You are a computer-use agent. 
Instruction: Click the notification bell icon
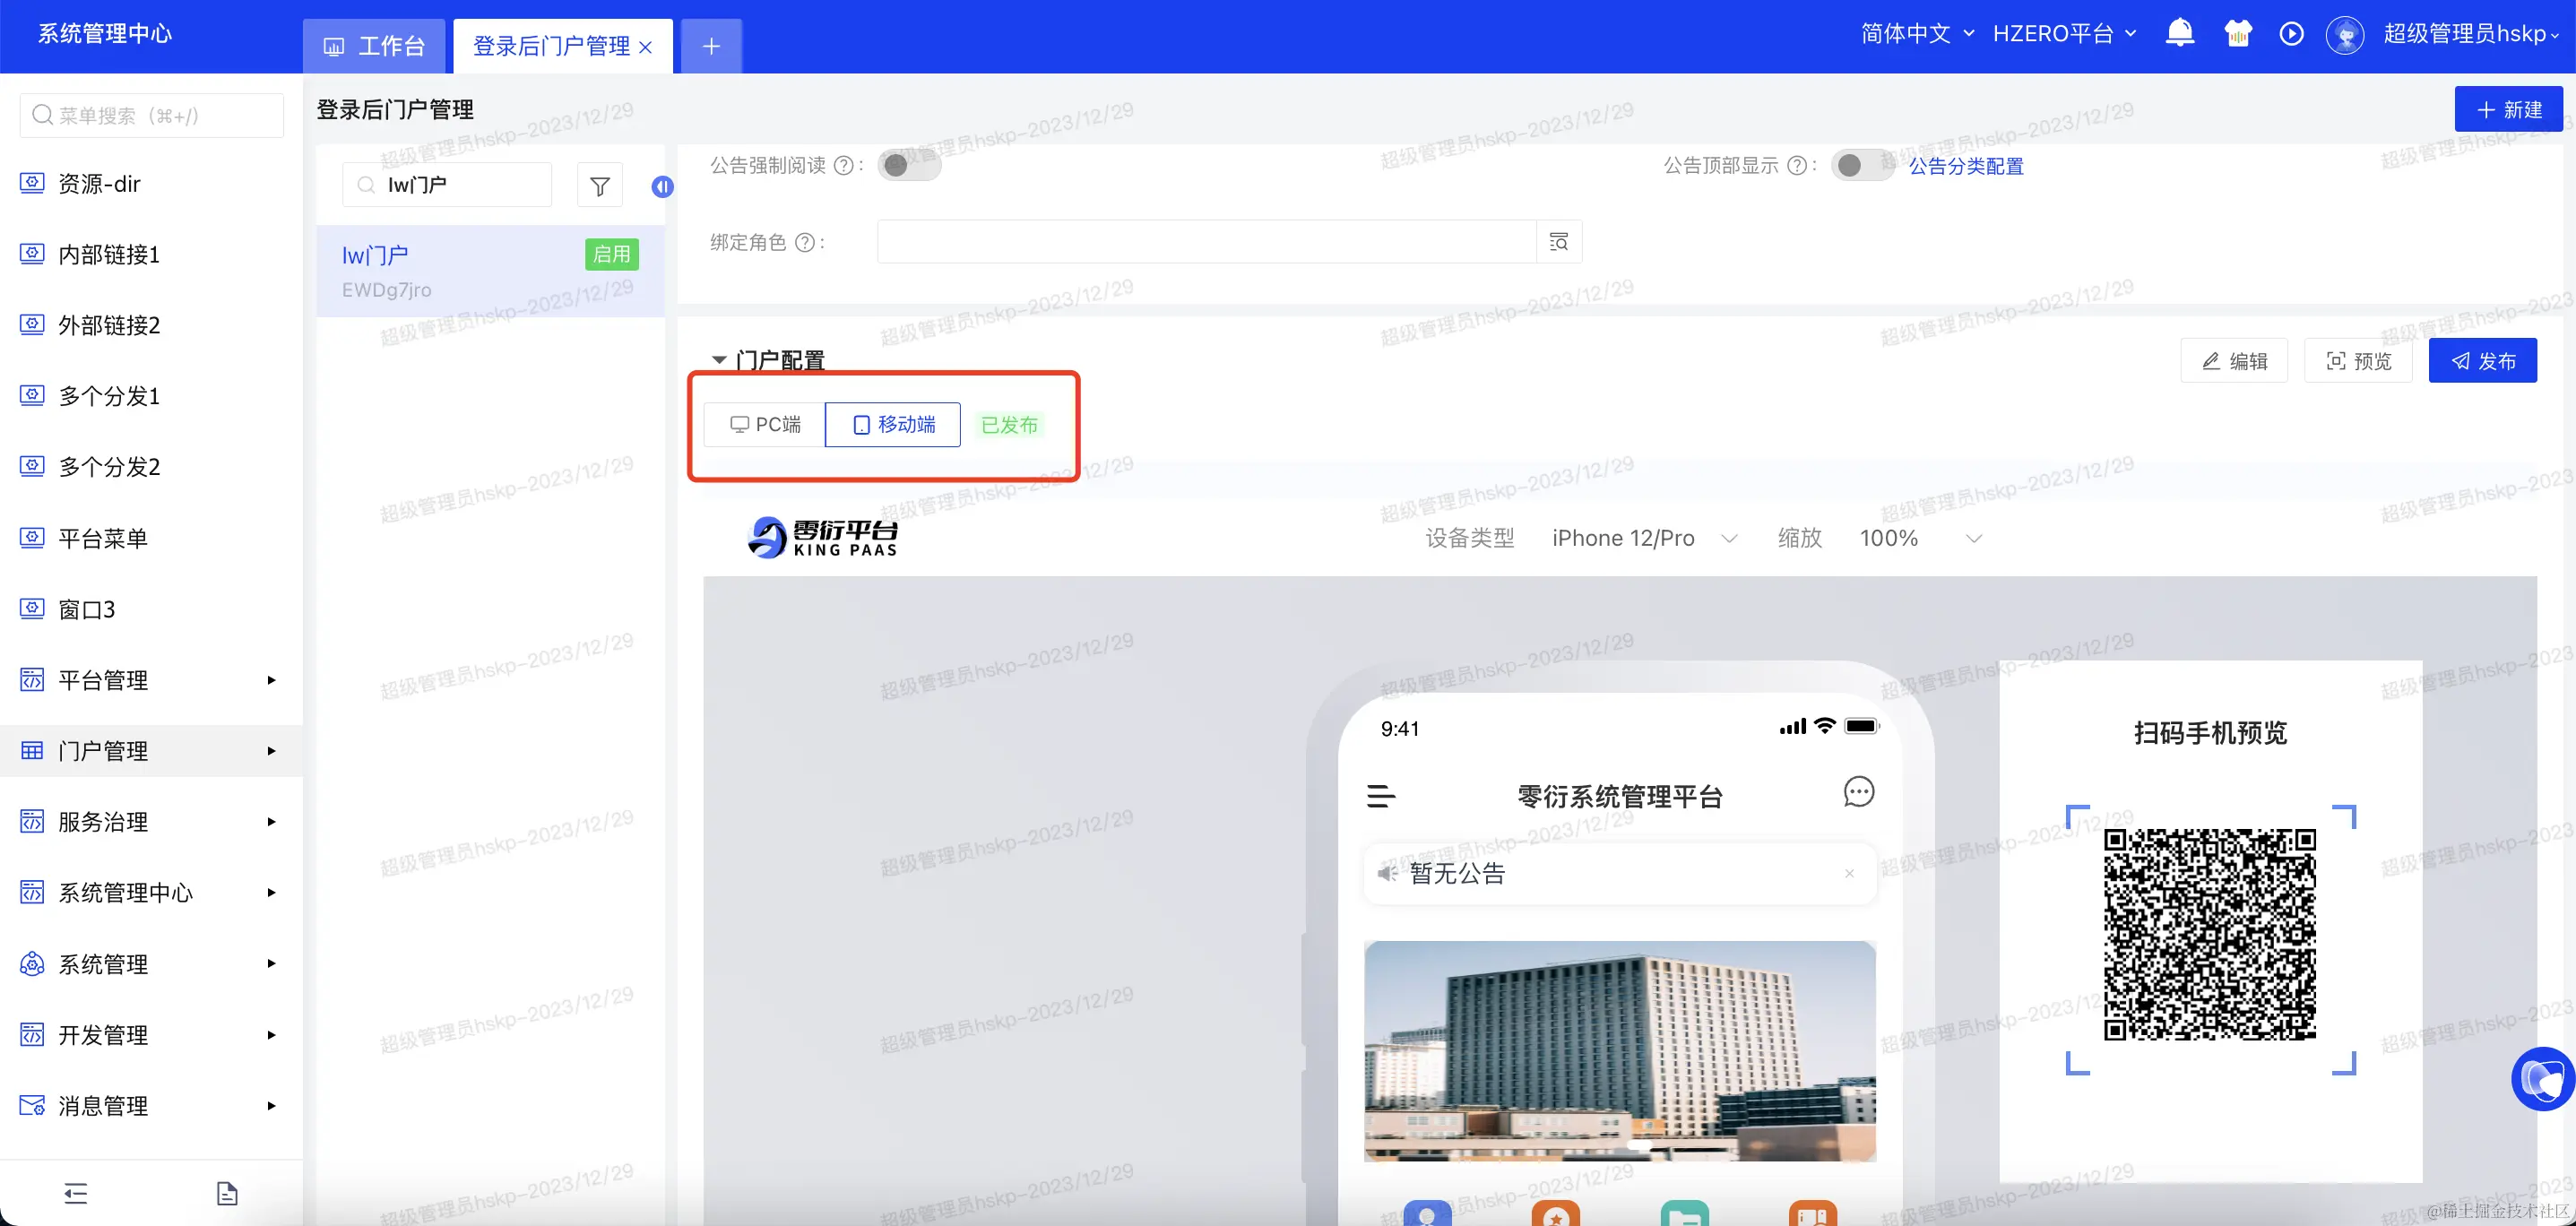point(2179,33)
